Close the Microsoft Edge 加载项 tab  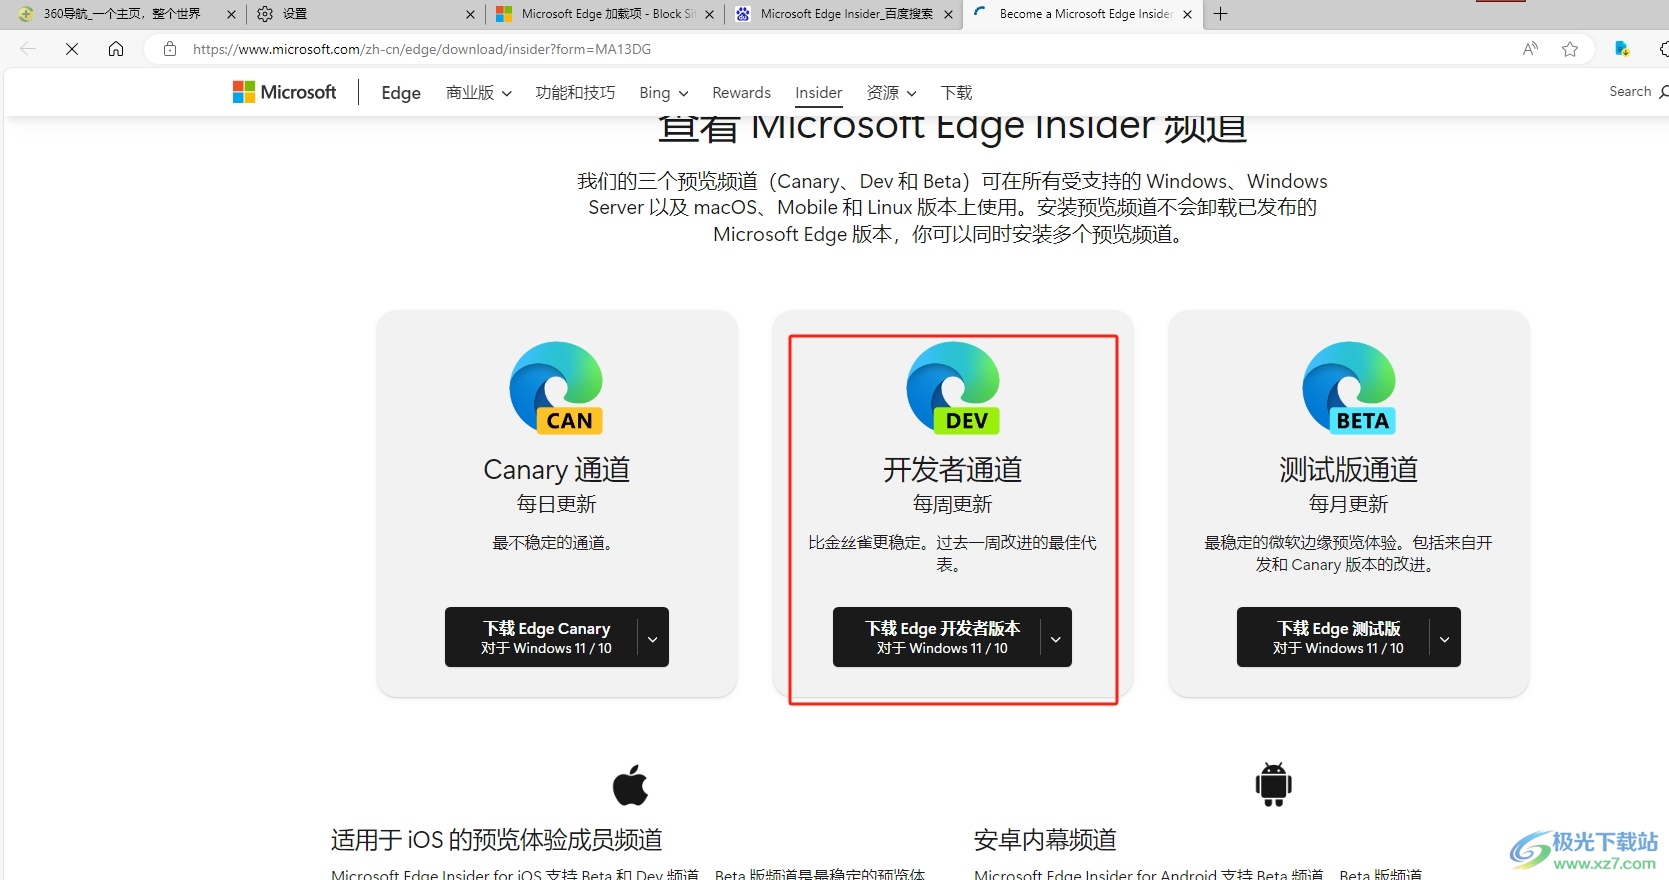tap(709, 14)
